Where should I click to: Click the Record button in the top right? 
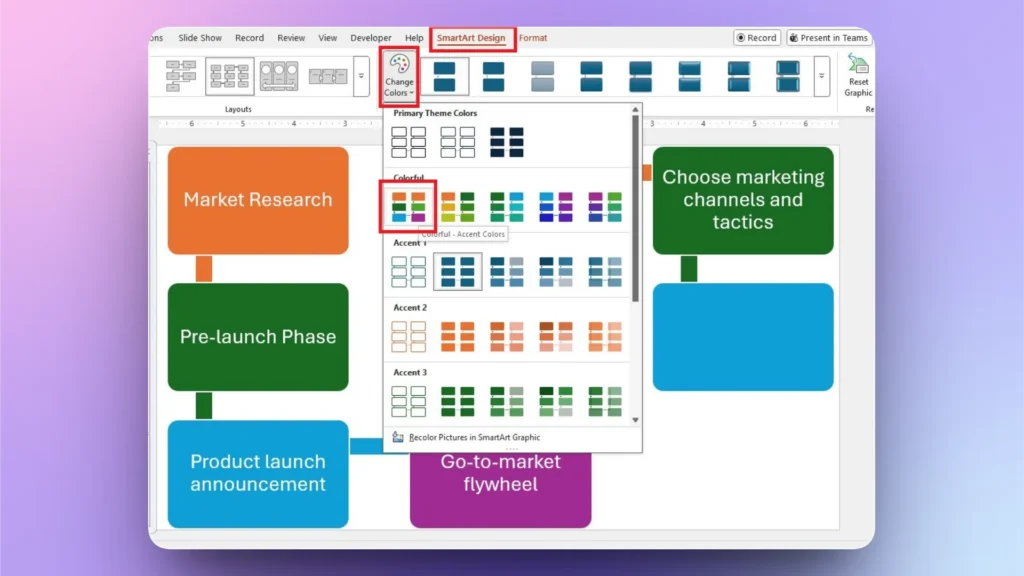coord(757,37)
